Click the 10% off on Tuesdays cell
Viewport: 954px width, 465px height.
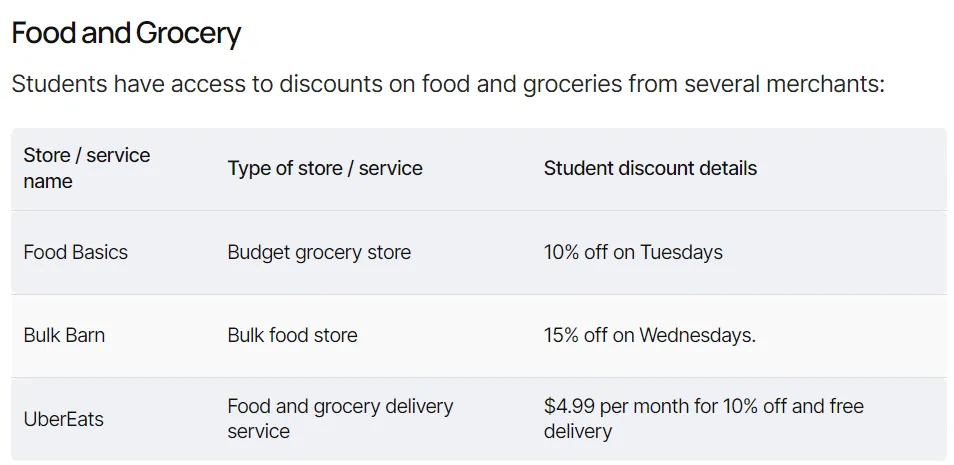633,252
